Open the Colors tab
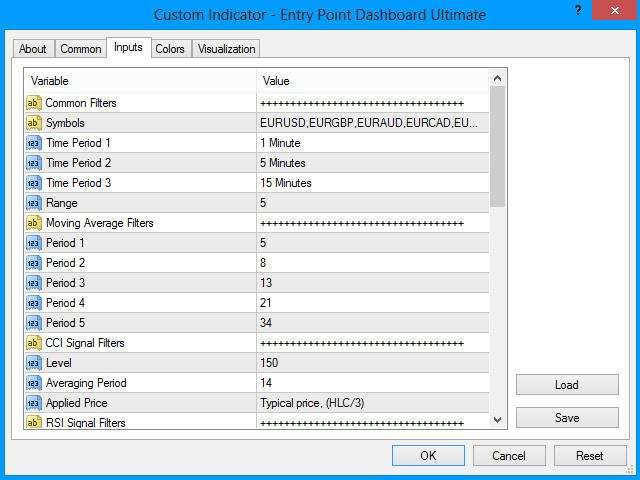 pyautogui.click(x=170, y=49)
